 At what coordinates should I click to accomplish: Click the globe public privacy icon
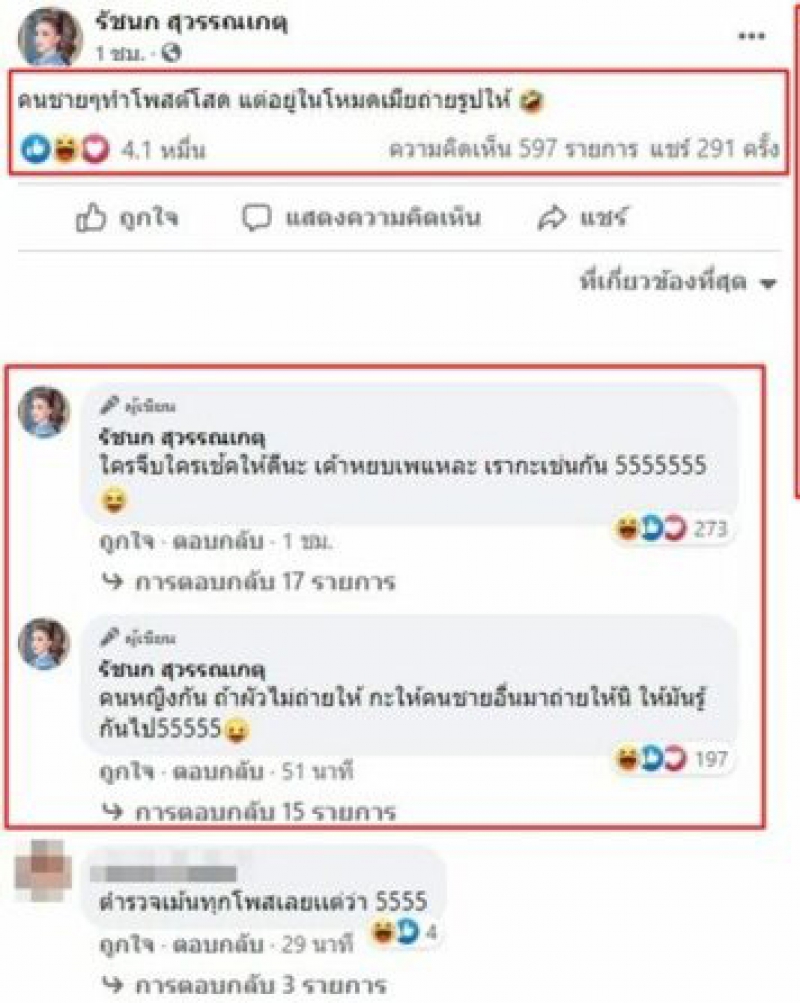(x=171, y=53)
